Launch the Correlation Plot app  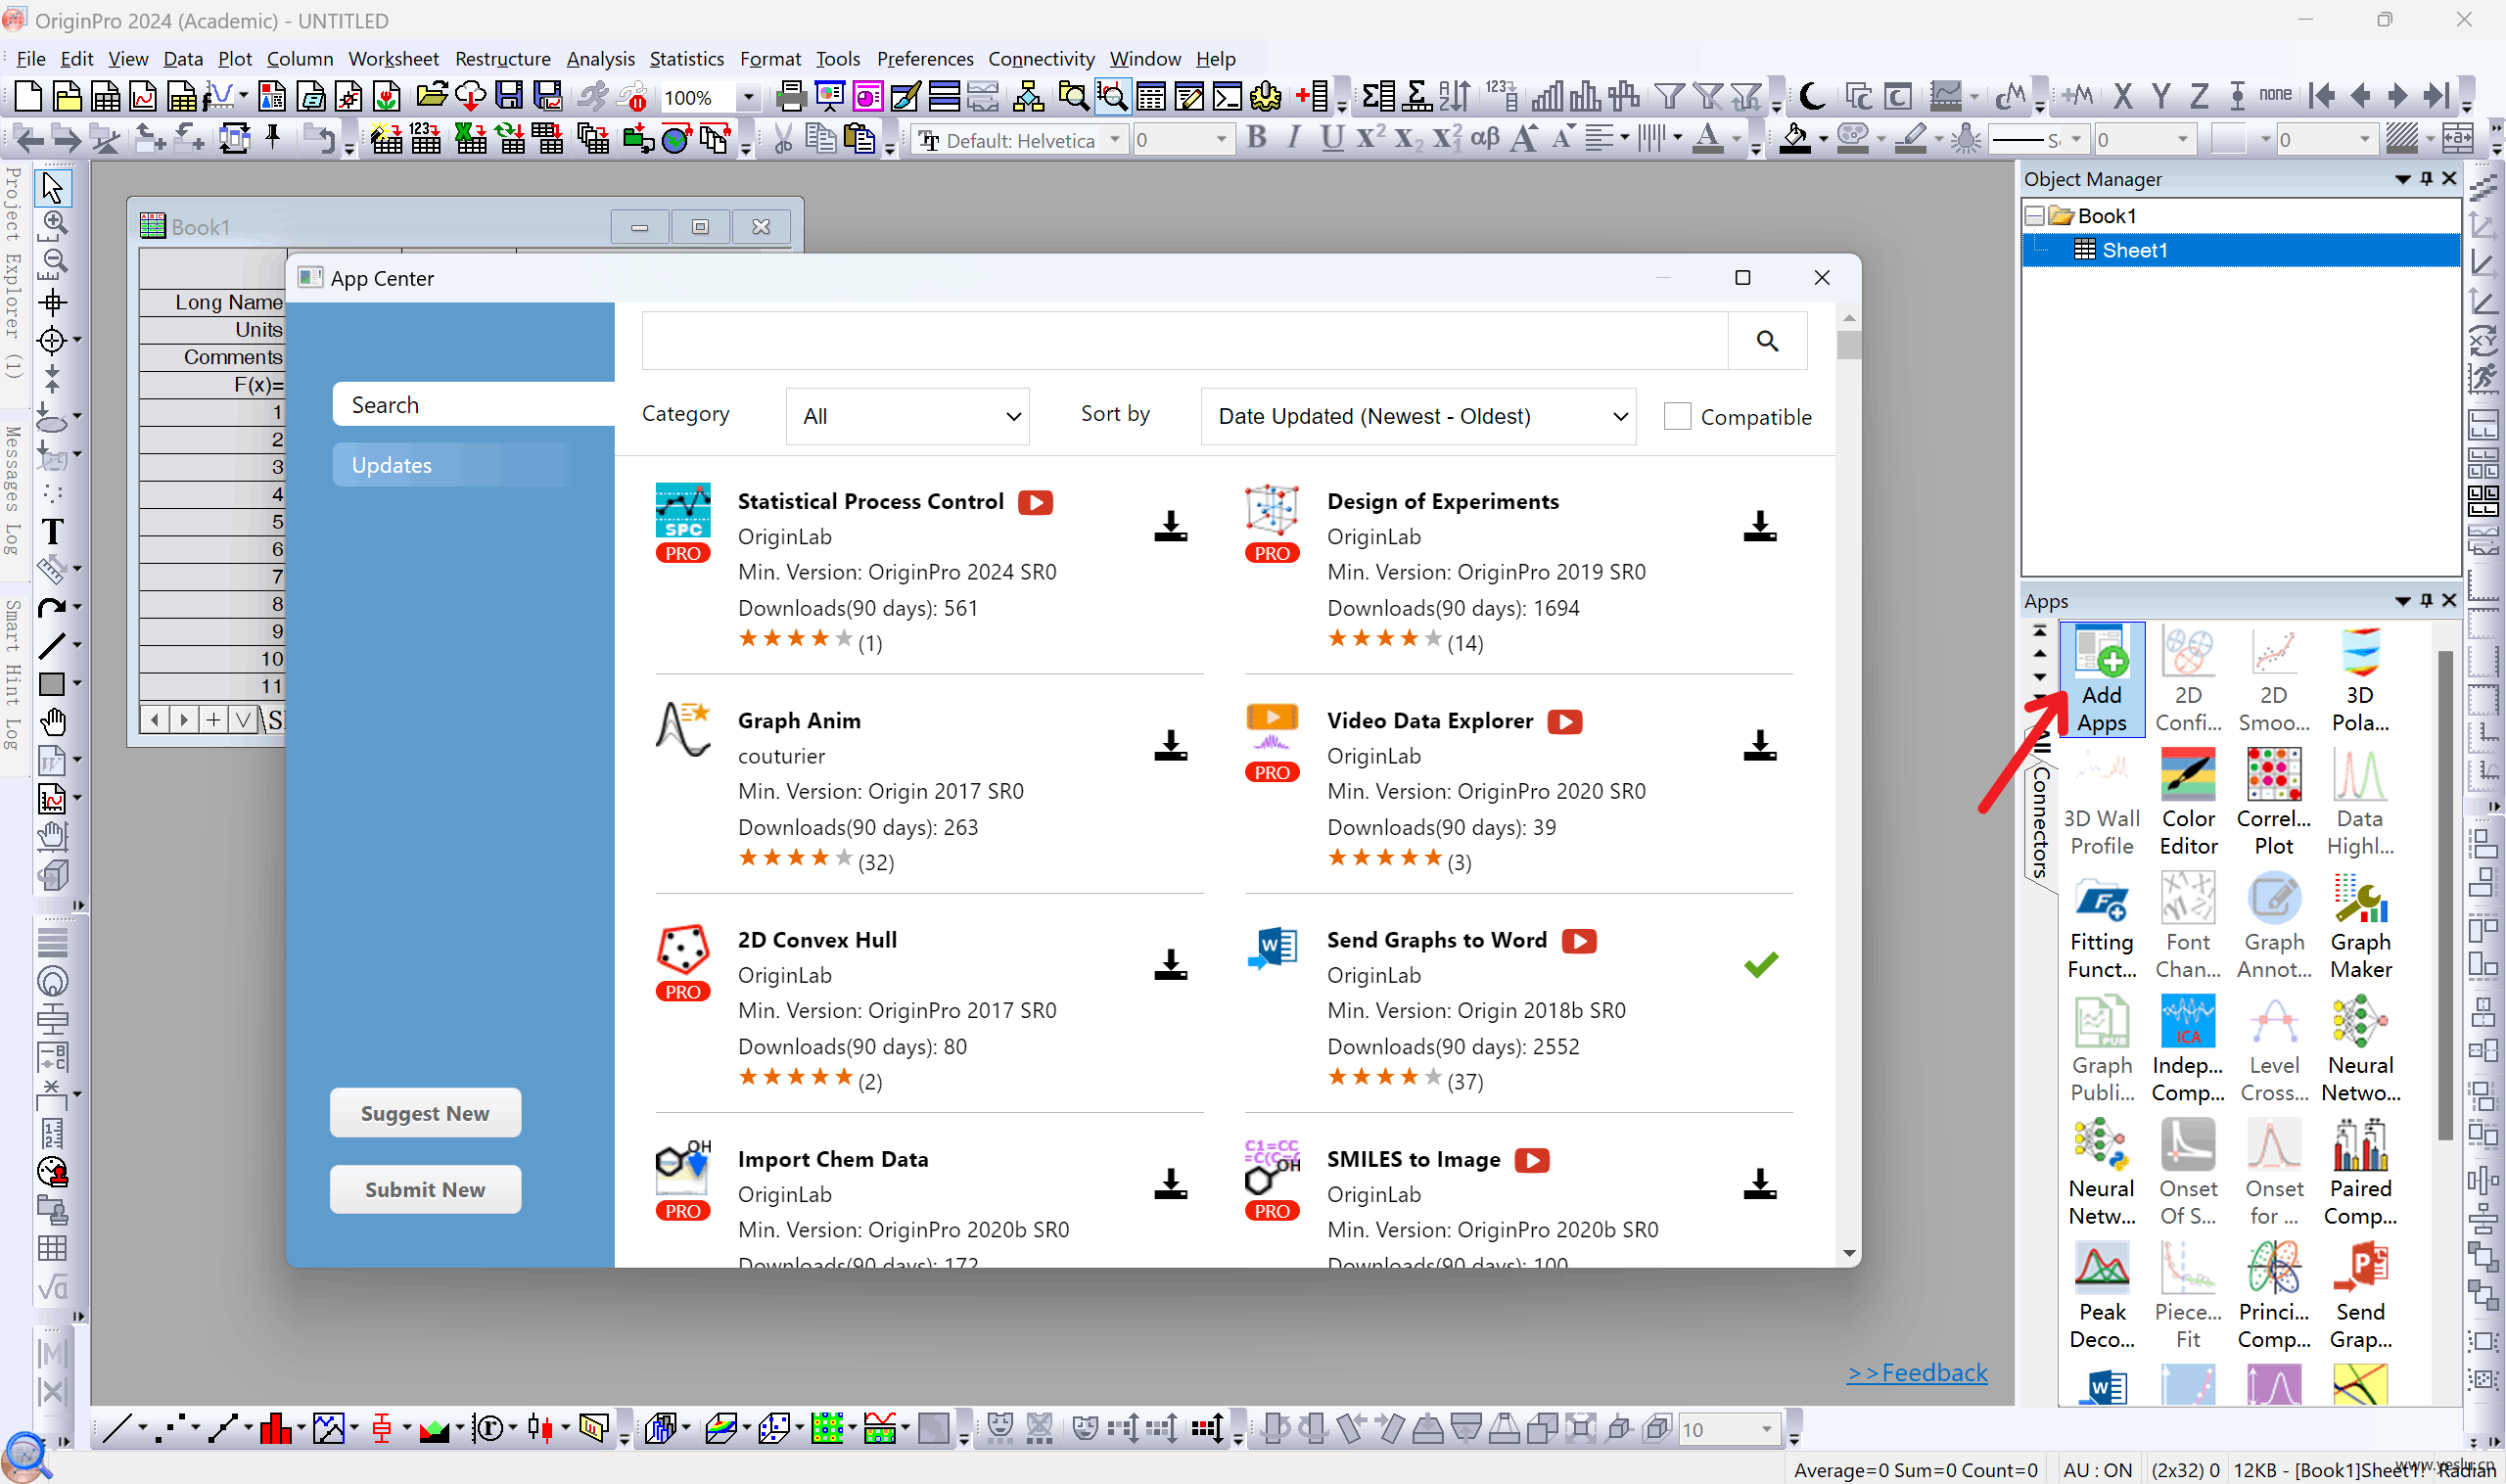(2273, 803)
